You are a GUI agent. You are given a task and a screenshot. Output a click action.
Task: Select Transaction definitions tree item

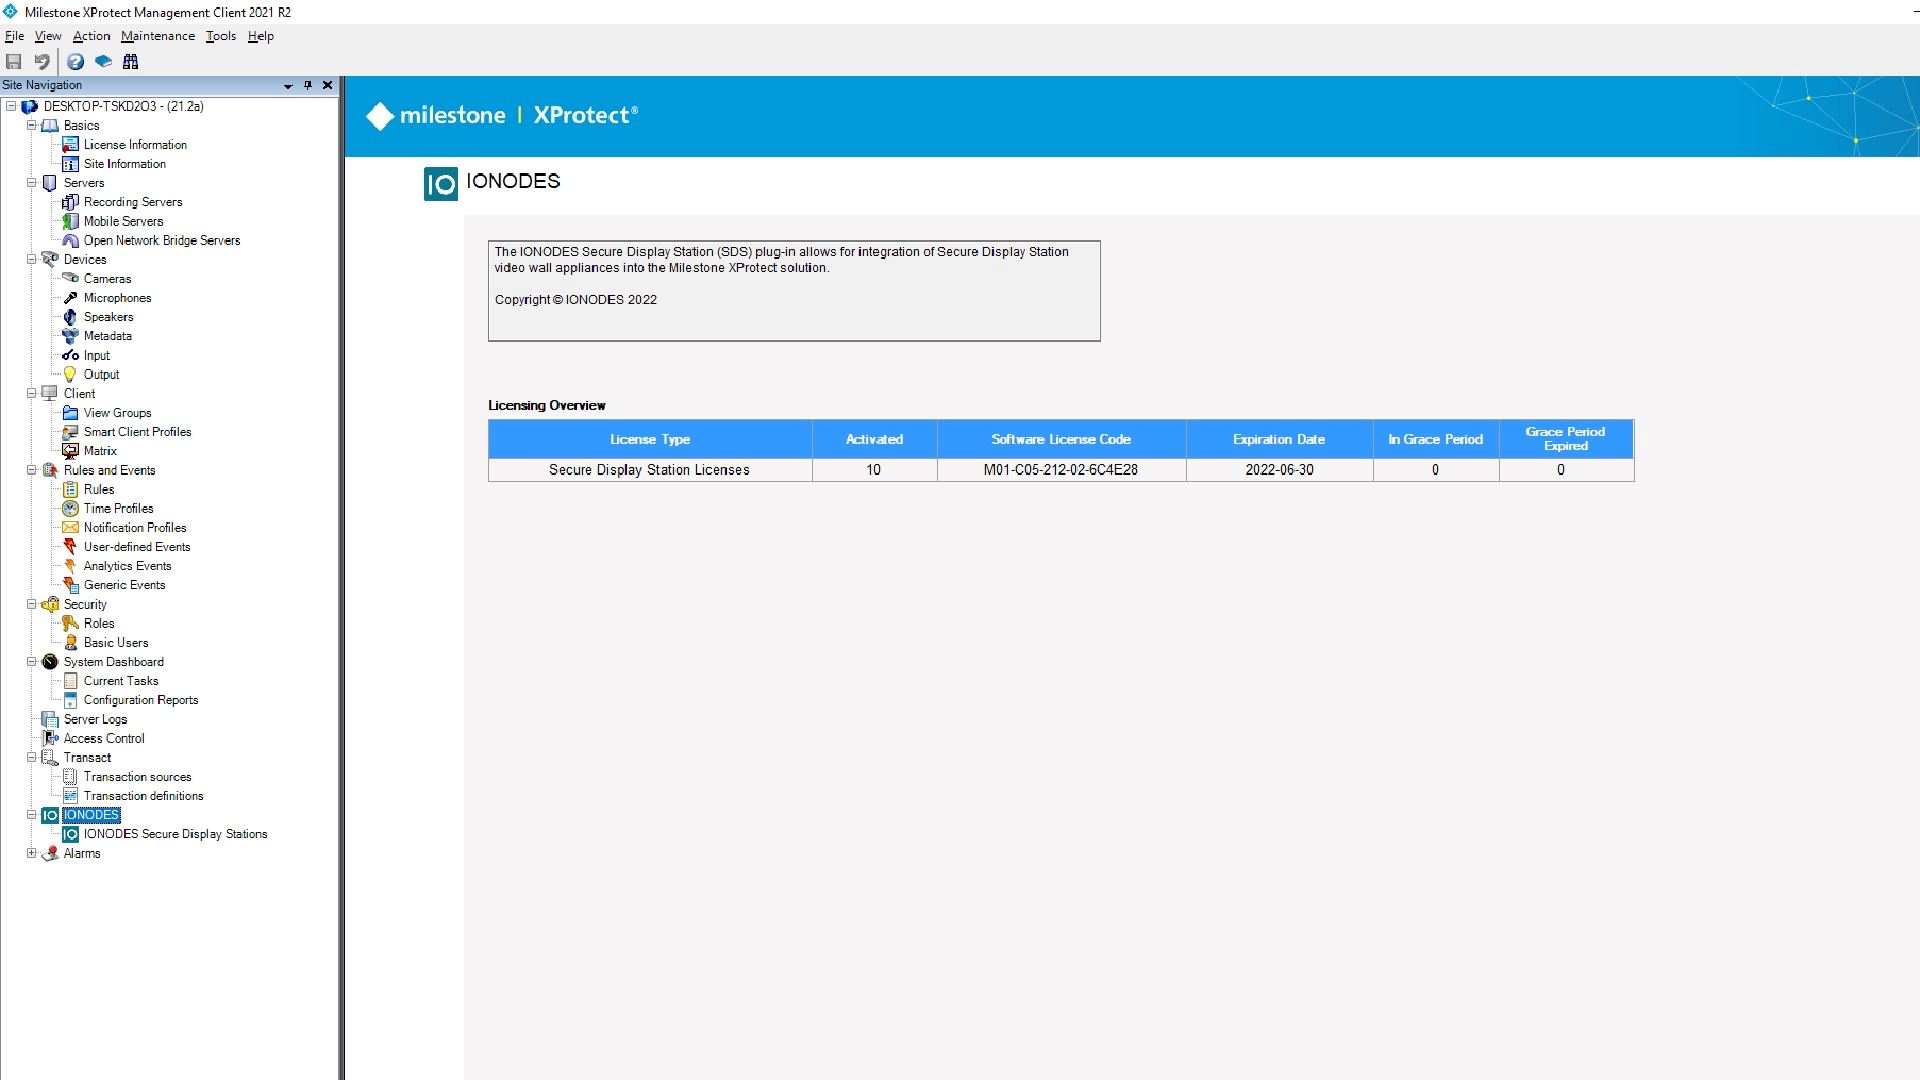143,796
